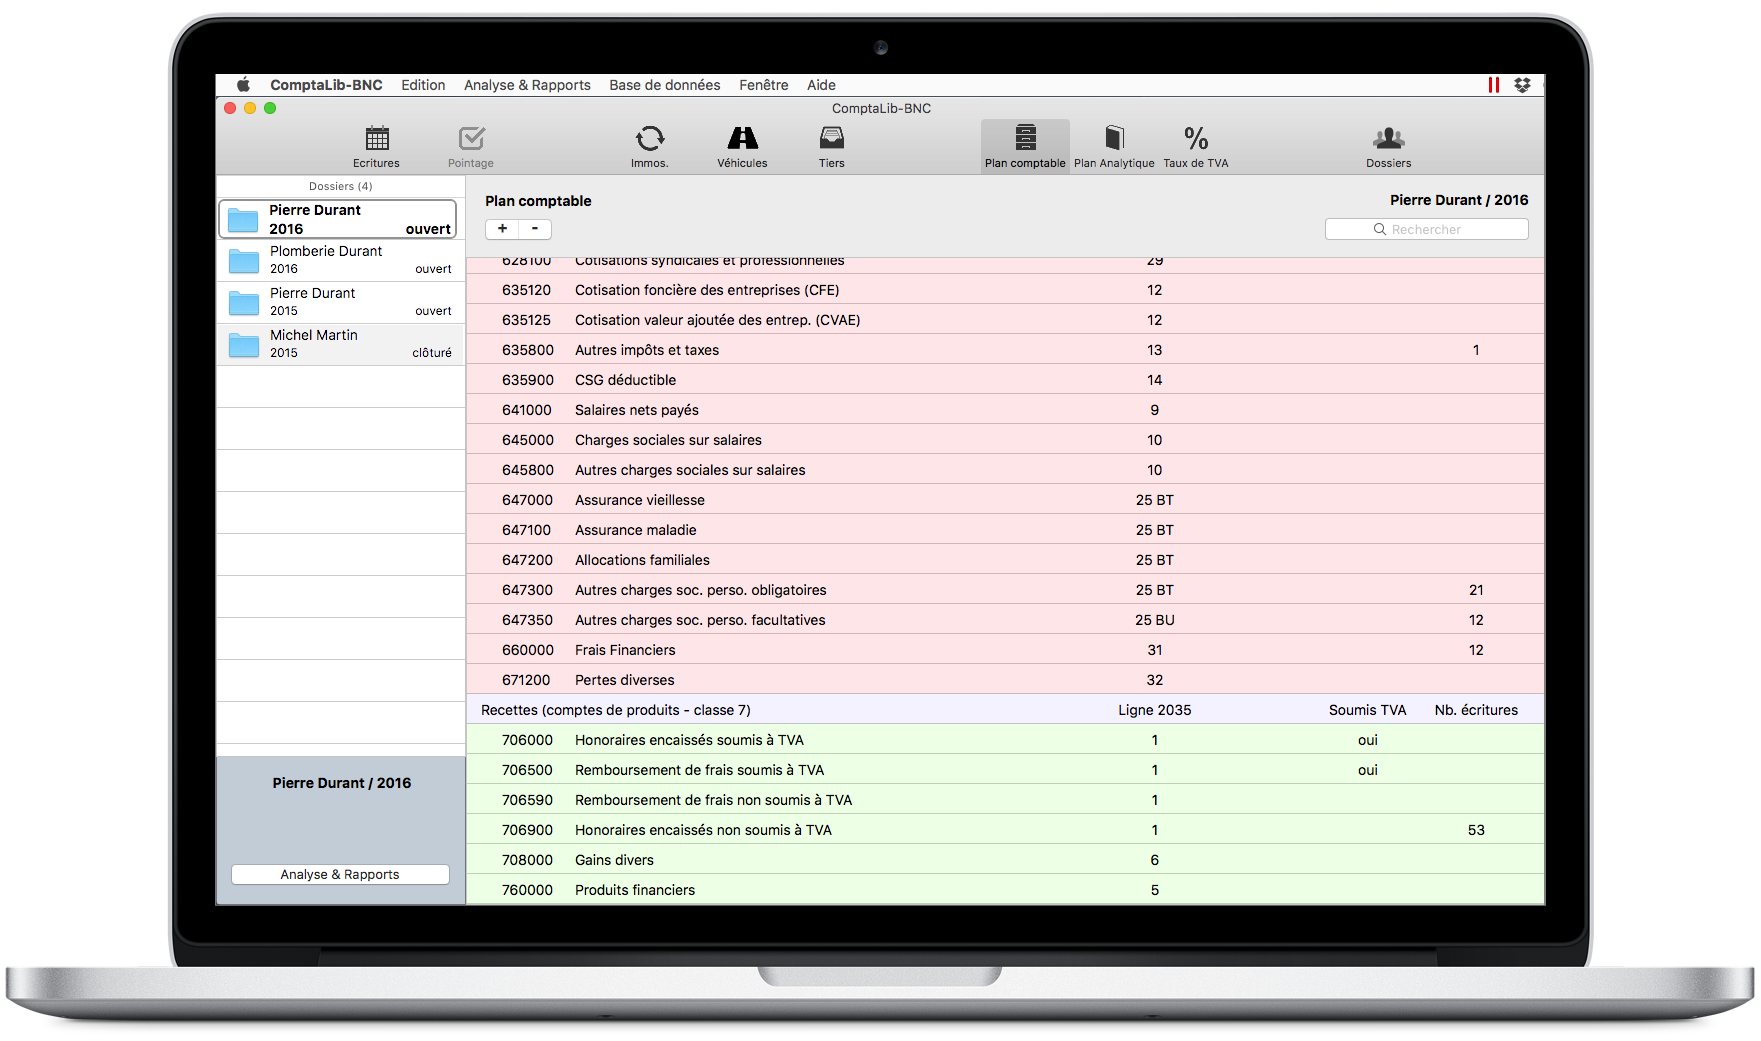Click the Nb. écritures column header

1476,710
